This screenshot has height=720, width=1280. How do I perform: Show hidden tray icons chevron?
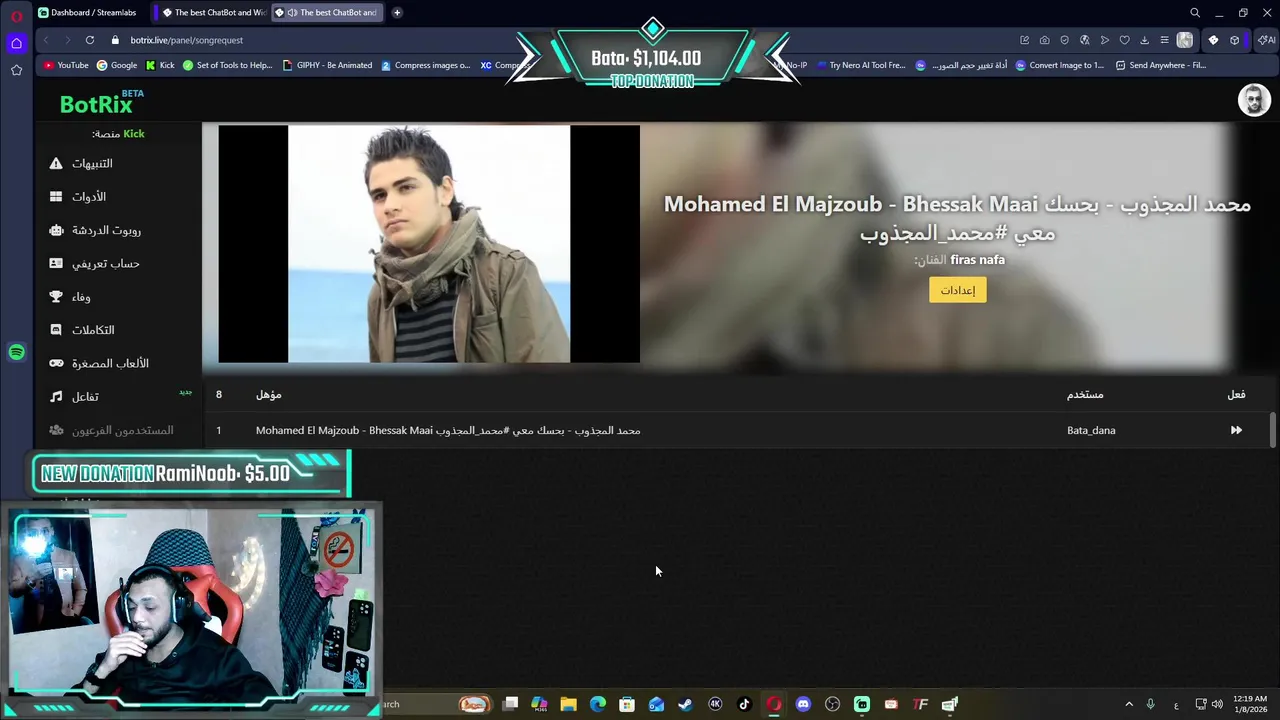(1129, 704)
